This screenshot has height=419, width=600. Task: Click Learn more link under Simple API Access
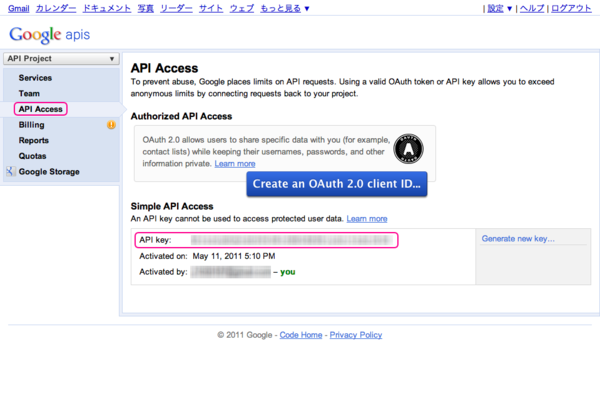(367, 219)
